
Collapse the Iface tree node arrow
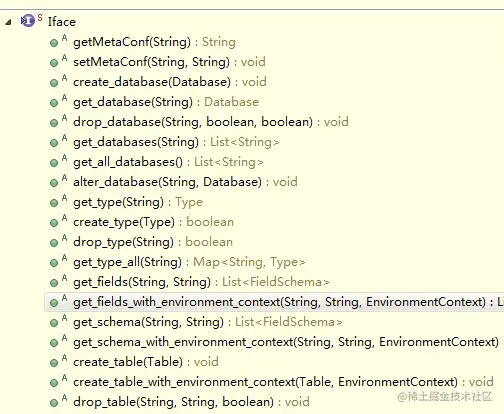9,22
